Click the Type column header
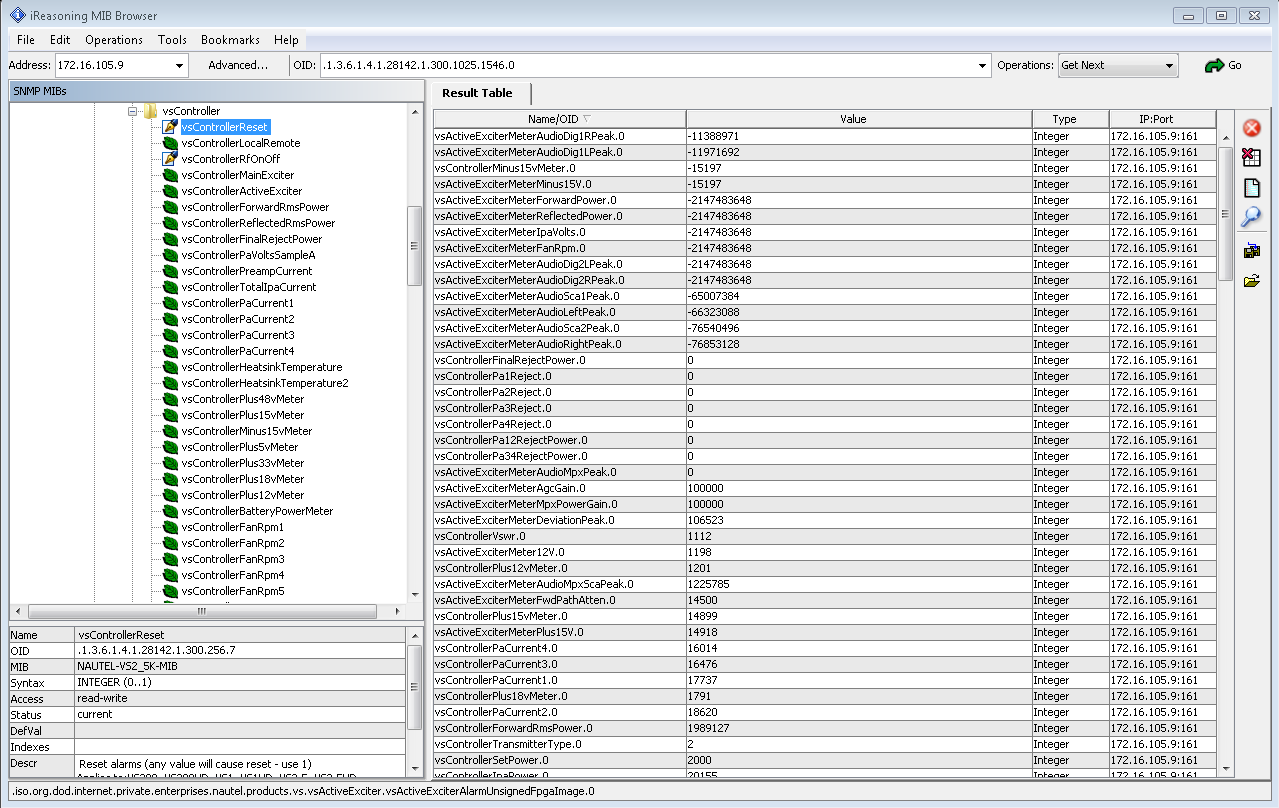 pyautogui.click(x=1070, y=119)
